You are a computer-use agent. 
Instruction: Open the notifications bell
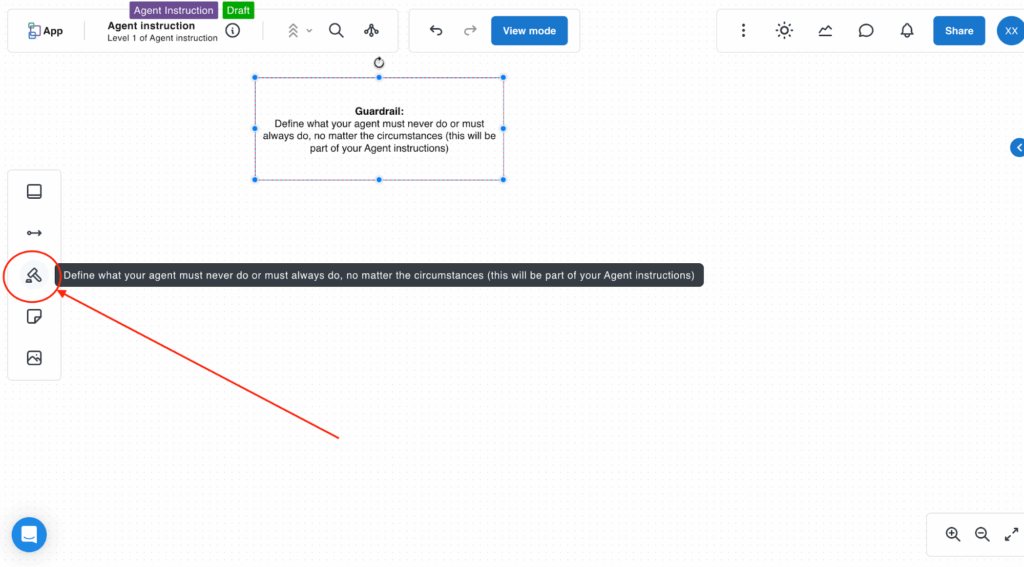[x=907, y=31]
